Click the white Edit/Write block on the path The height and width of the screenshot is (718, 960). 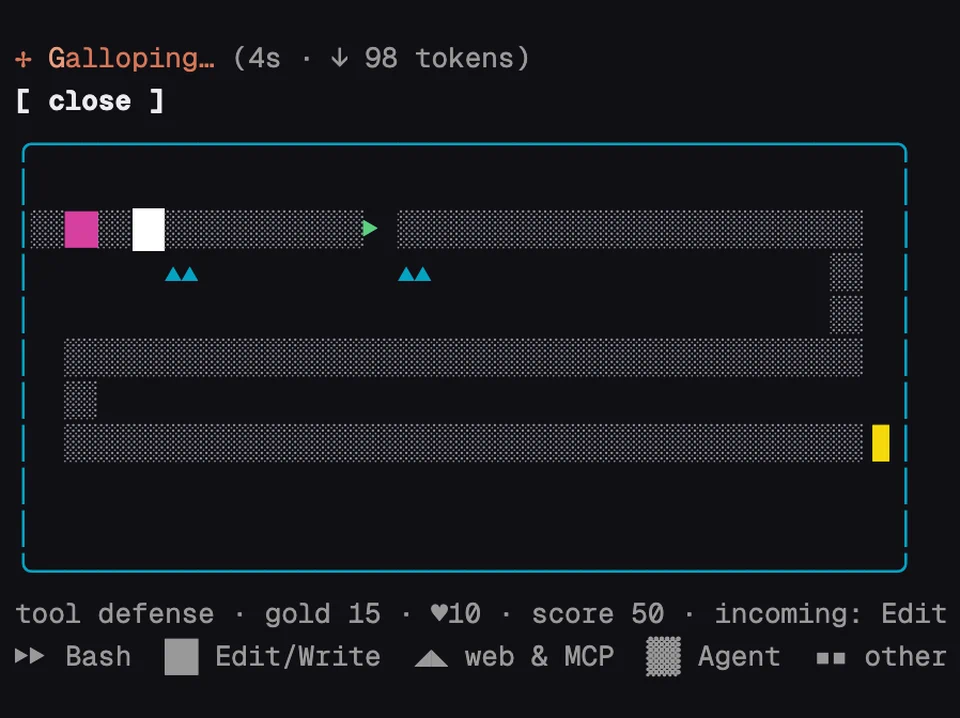coord(149,230)
